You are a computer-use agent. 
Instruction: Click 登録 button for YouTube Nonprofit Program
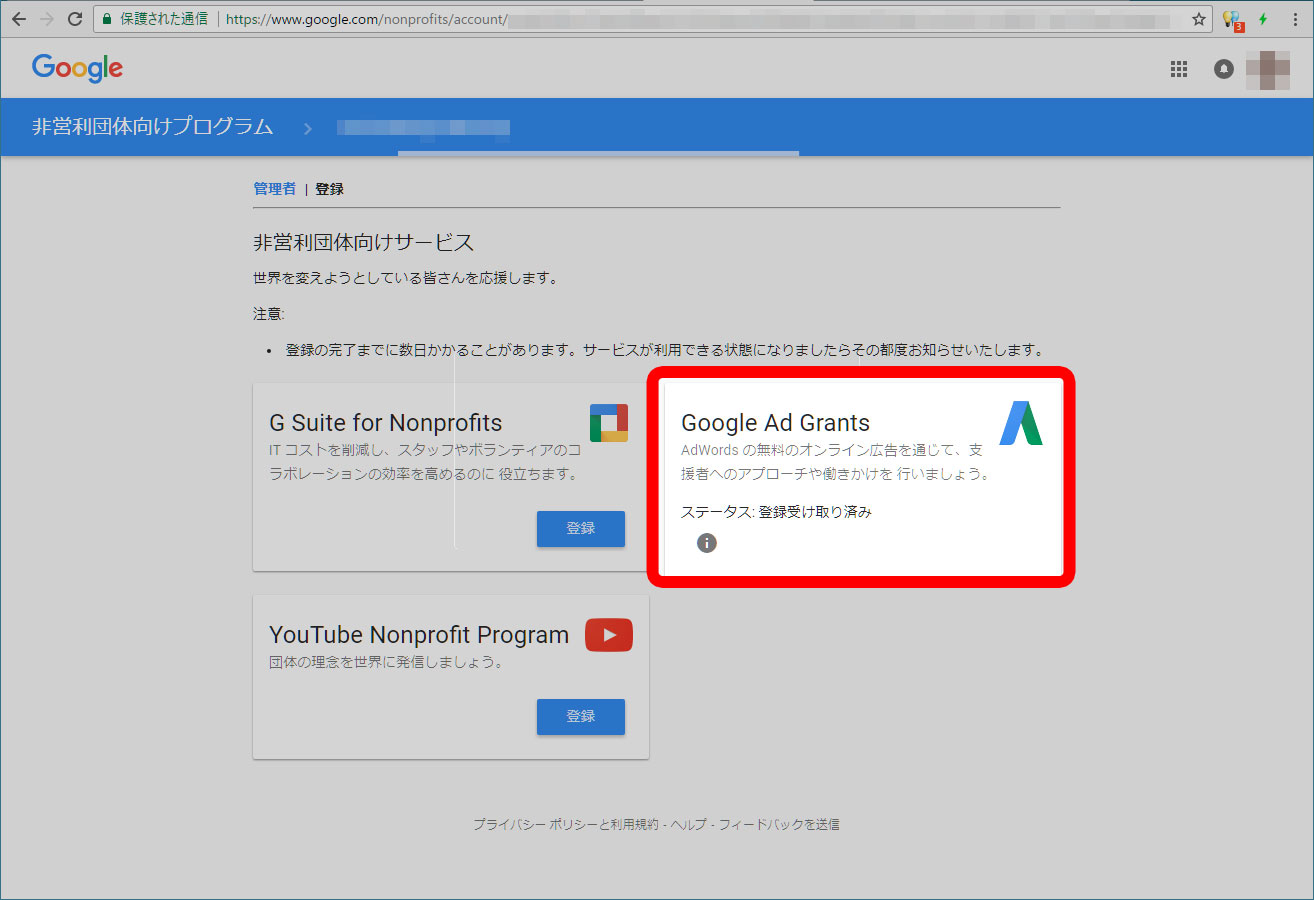click(581, 717)
